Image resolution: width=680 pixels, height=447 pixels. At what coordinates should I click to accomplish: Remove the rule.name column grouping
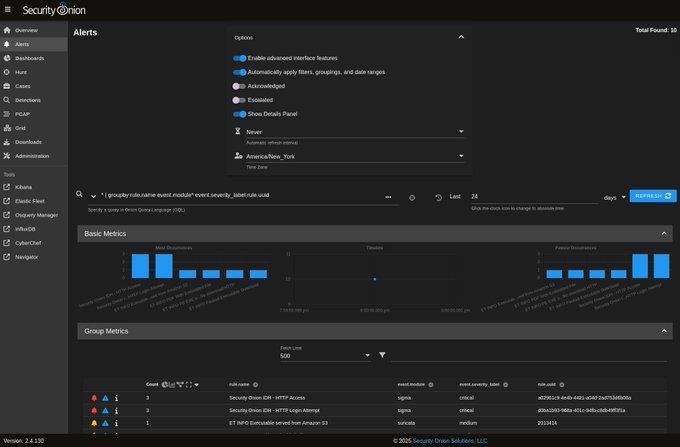(x=255, y=385)
